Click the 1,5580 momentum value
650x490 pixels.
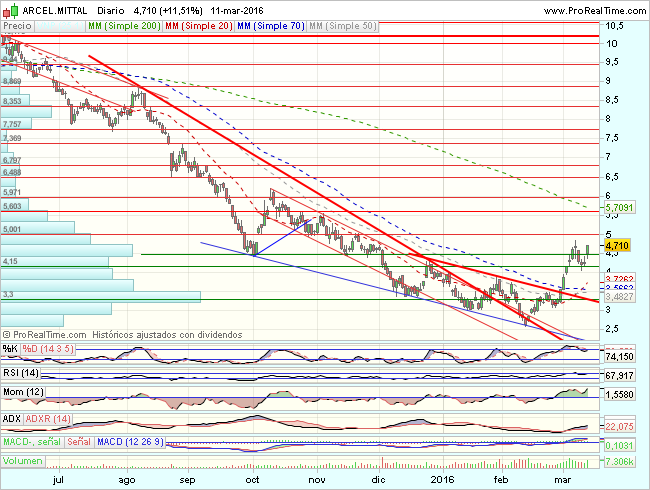tap(619, 394)
